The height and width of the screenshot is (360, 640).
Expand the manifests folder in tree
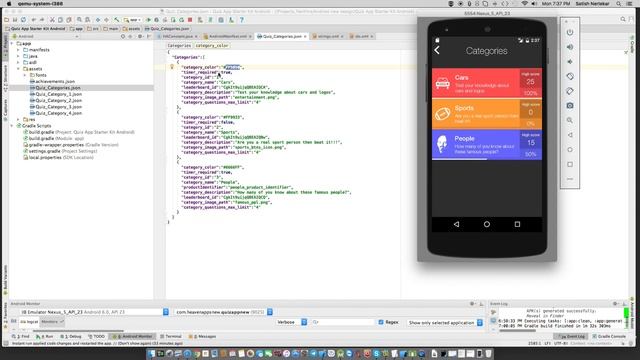[x=18, y=50]
